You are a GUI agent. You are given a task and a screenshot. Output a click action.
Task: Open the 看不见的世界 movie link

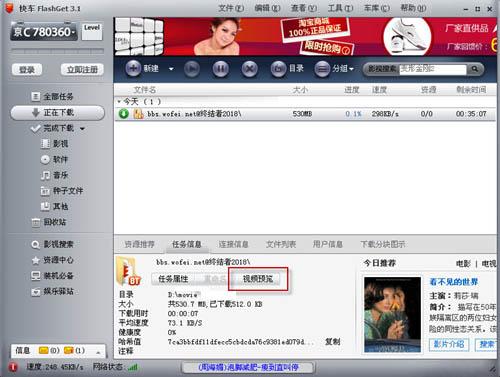point(454,282)
